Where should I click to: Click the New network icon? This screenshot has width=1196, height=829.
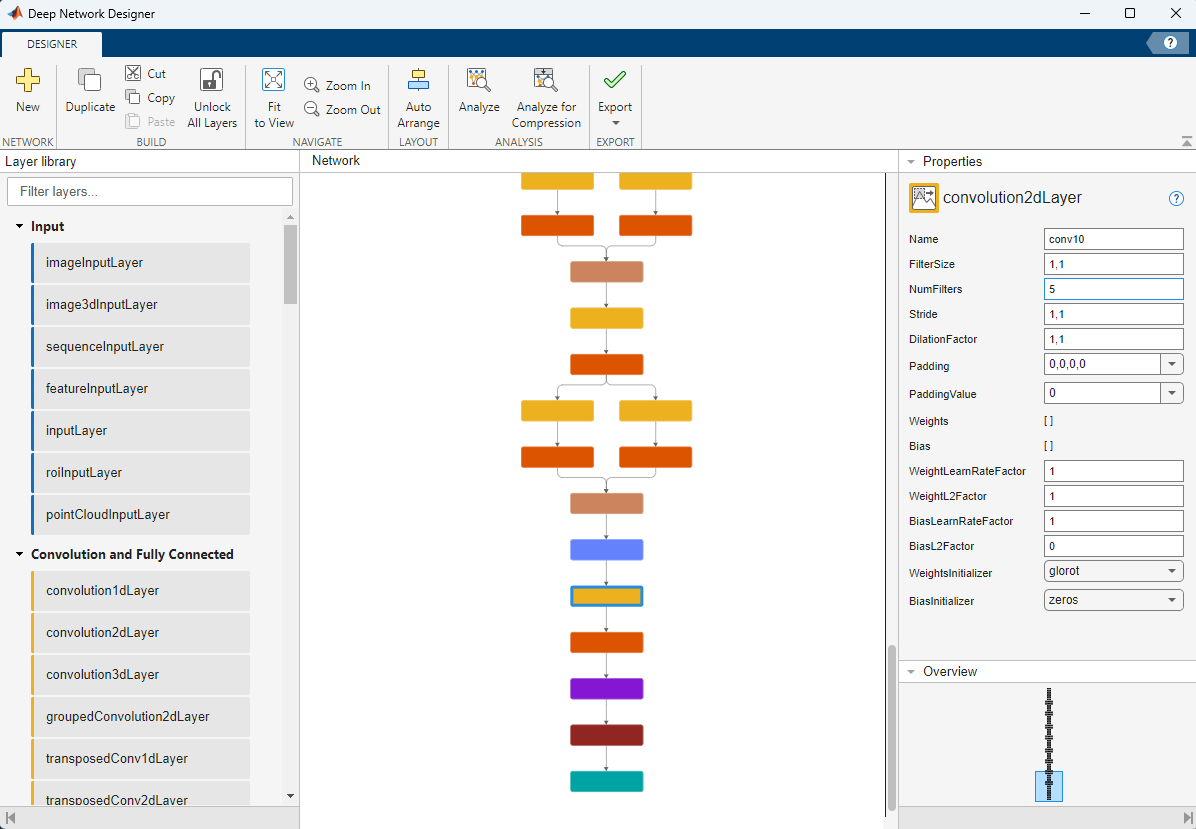click(28, 82)
